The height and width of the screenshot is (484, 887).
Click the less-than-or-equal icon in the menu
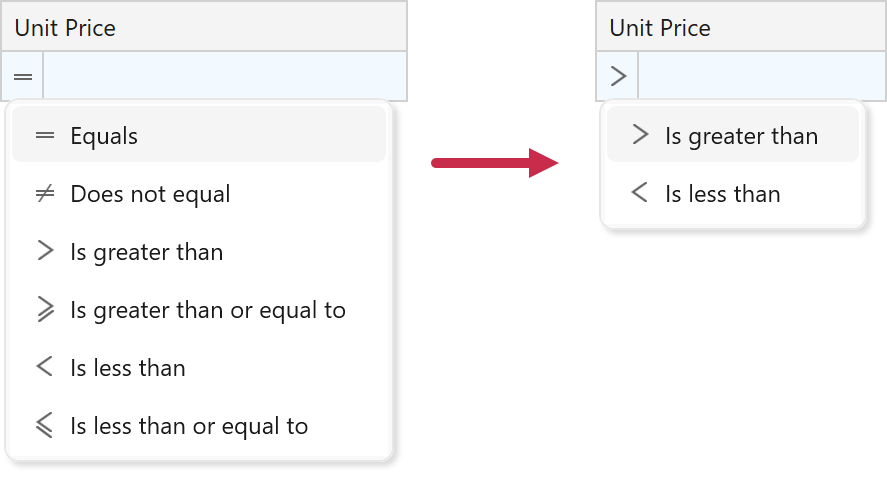(44, 426)
